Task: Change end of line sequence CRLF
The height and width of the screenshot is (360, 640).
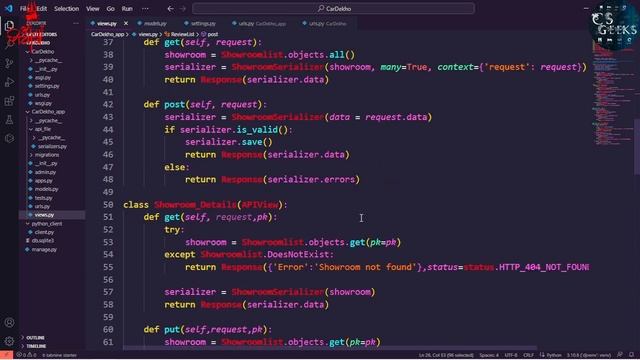Action: tap(528, 355)
